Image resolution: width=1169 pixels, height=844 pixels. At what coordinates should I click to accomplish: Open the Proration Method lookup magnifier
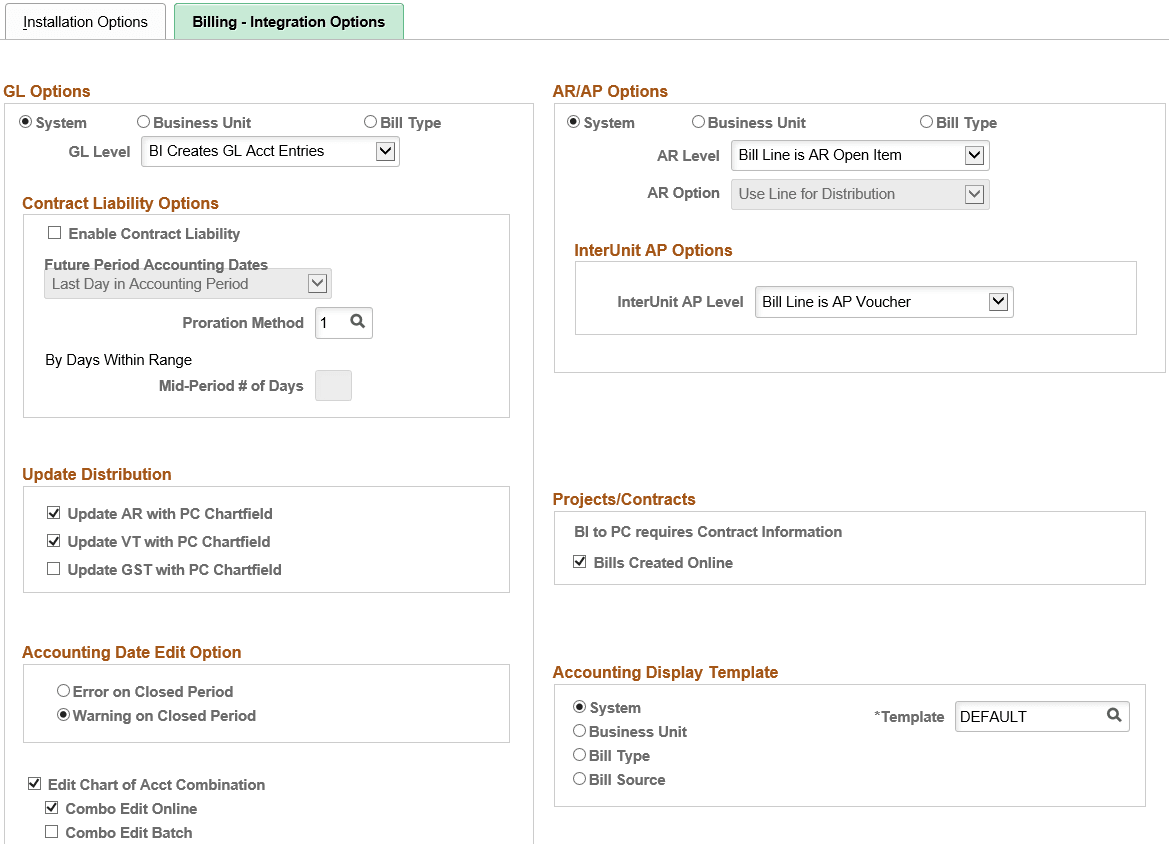pos(358,322)
